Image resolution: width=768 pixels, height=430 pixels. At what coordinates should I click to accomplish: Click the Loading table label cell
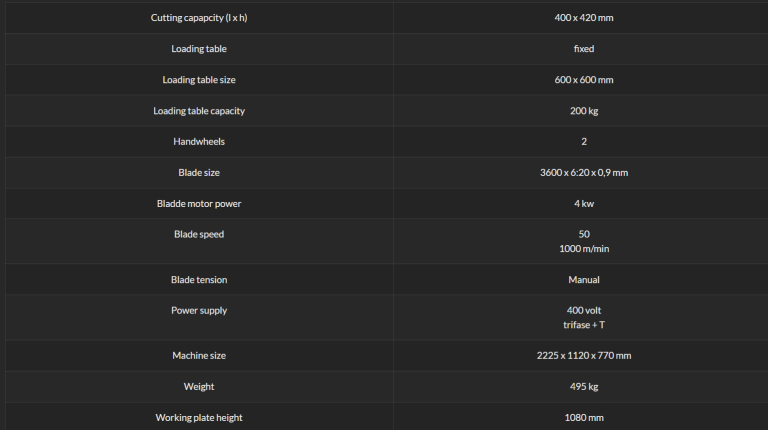(x=199, y=48)
